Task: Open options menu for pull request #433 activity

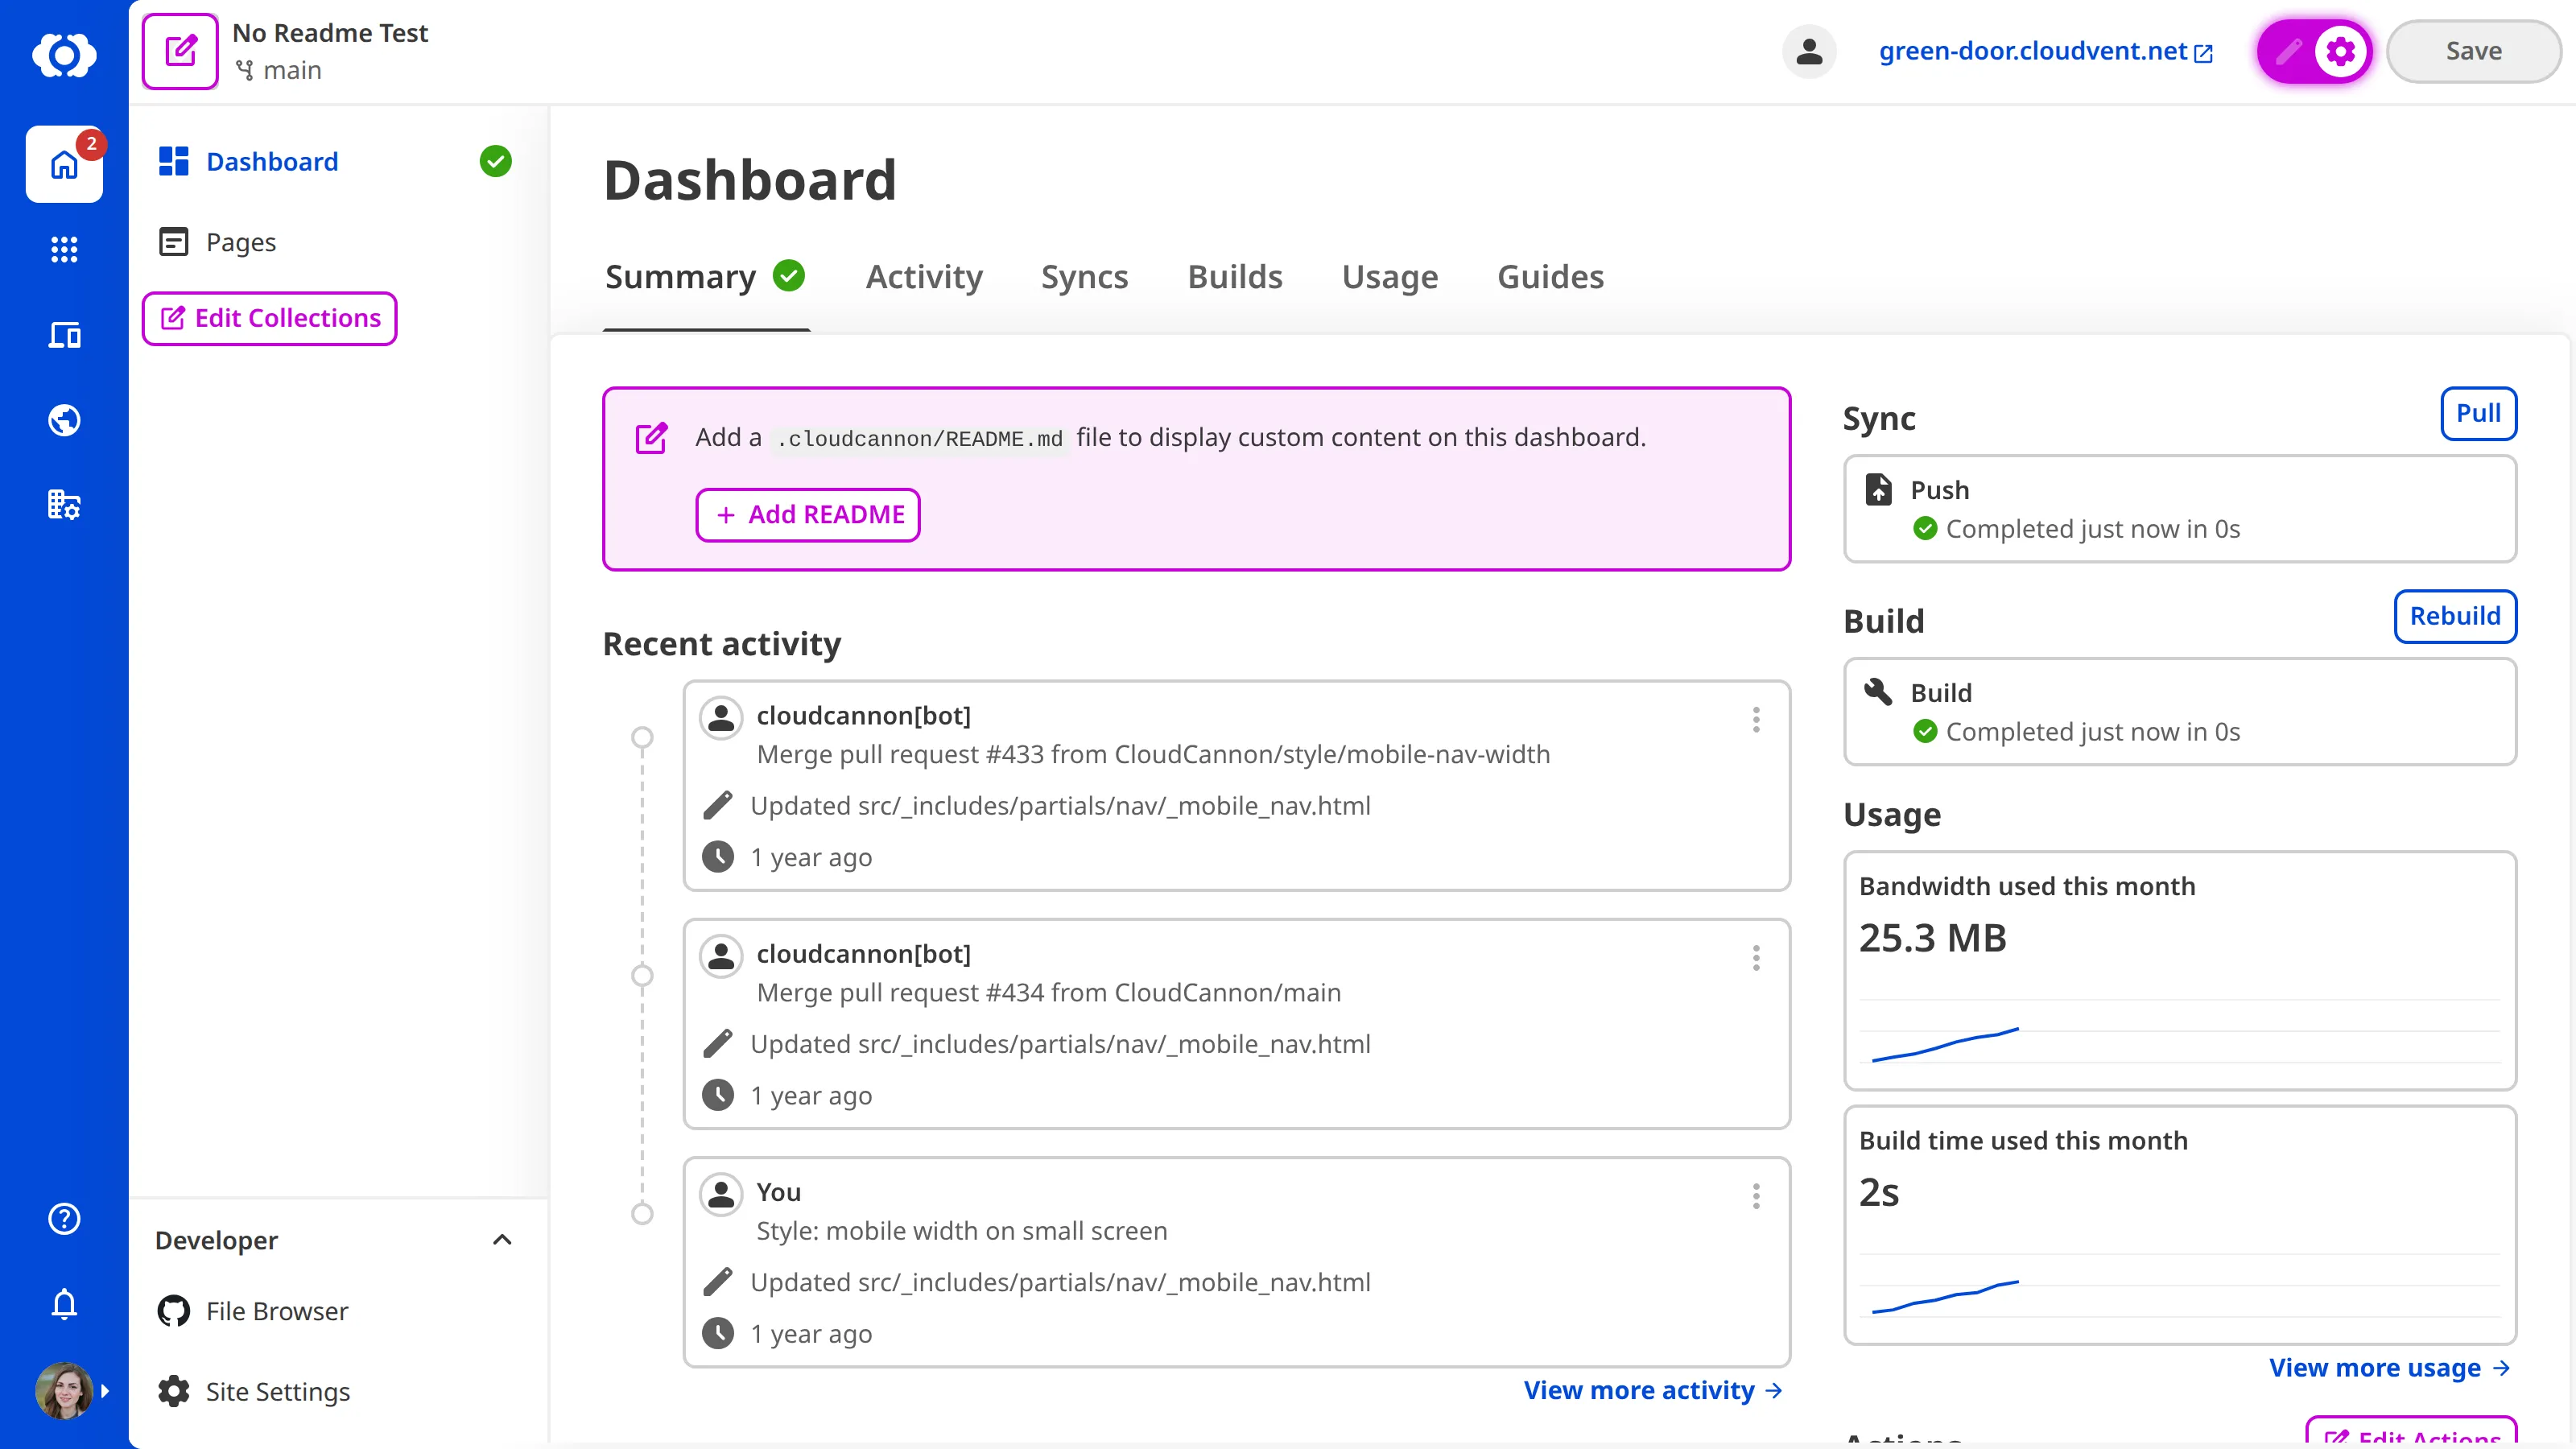Action: [1756, 720]
